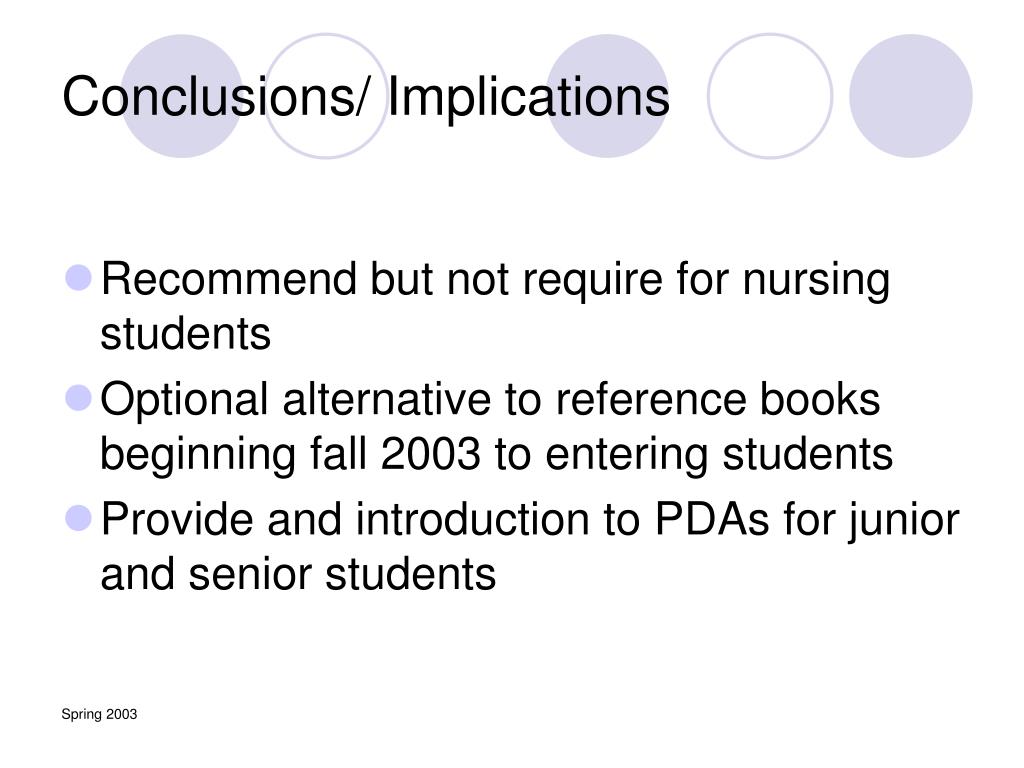Screen dimensions: 1024x768
Task: Click the word 'PDAs' in the third bullet
Action: pyautogui.click(x=712, y=519)
